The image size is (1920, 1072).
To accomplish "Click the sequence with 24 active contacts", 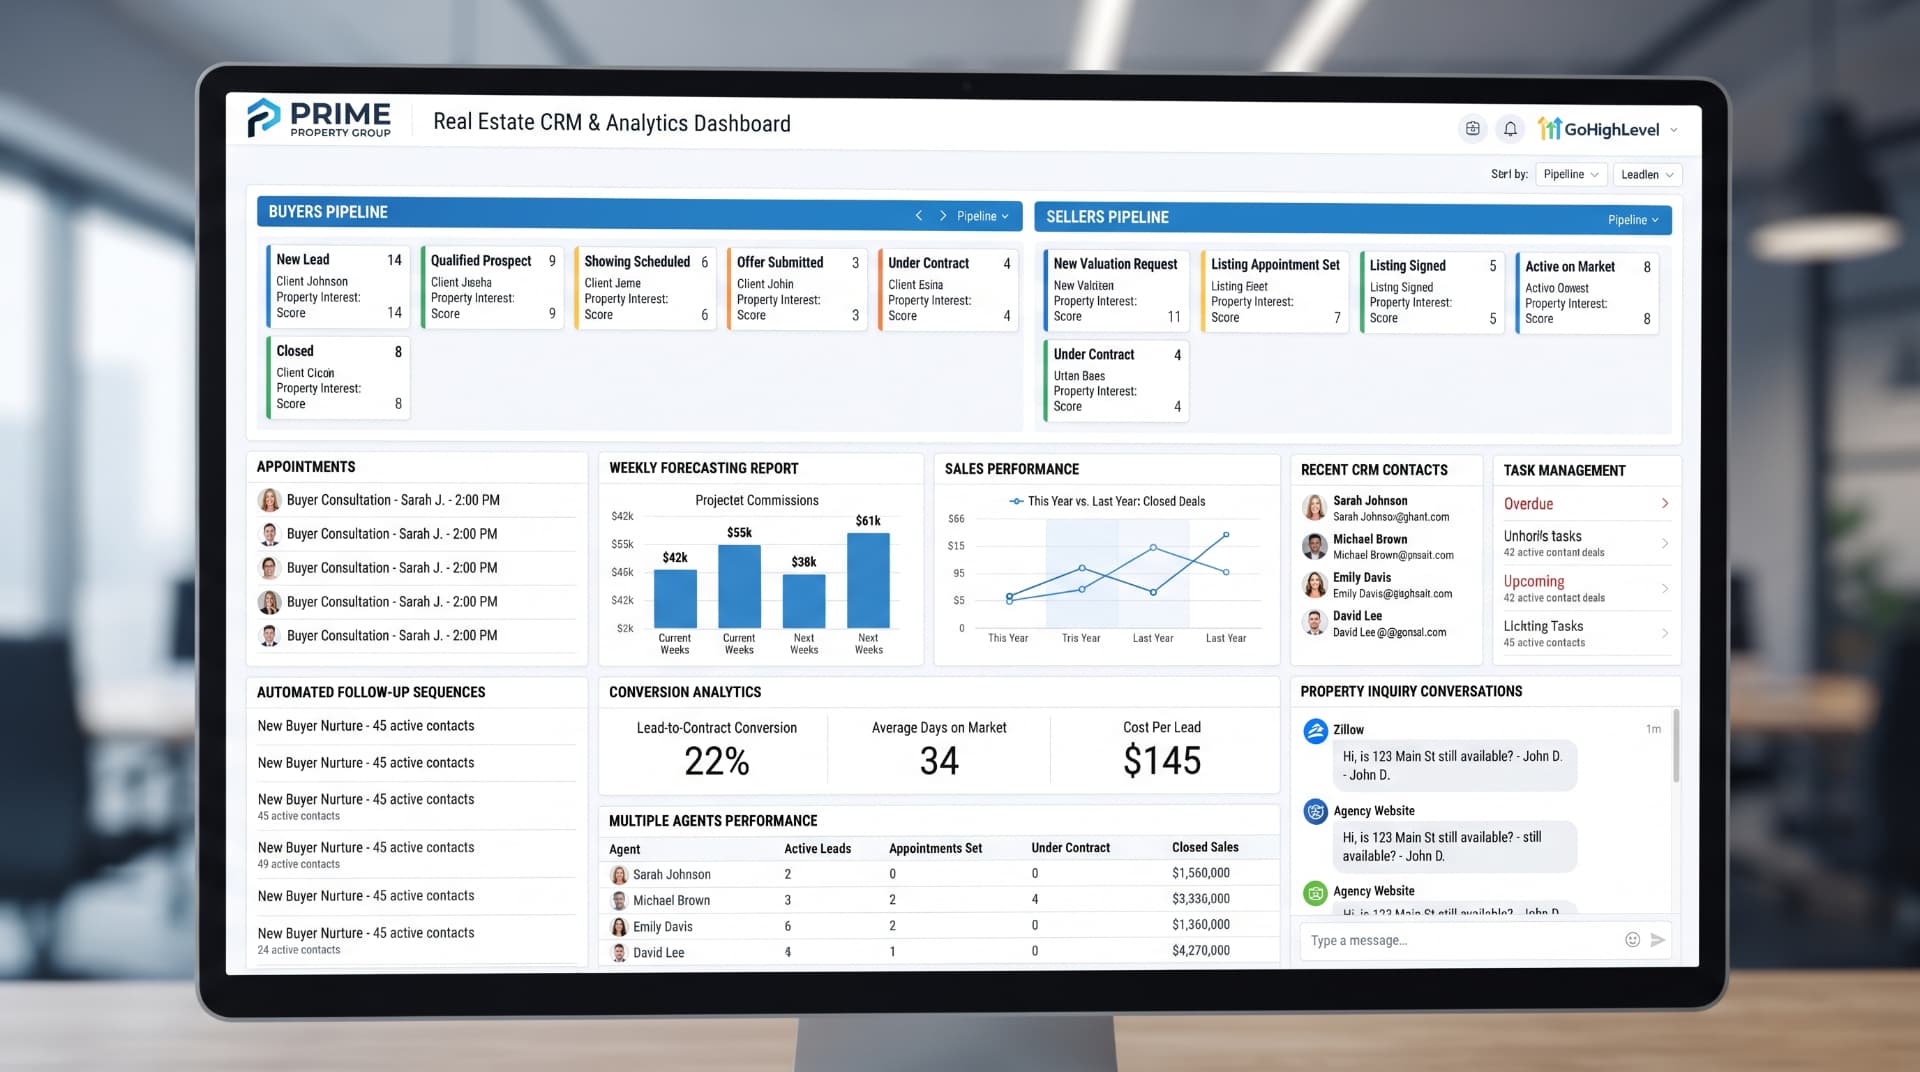I will [x=416, y=940].
